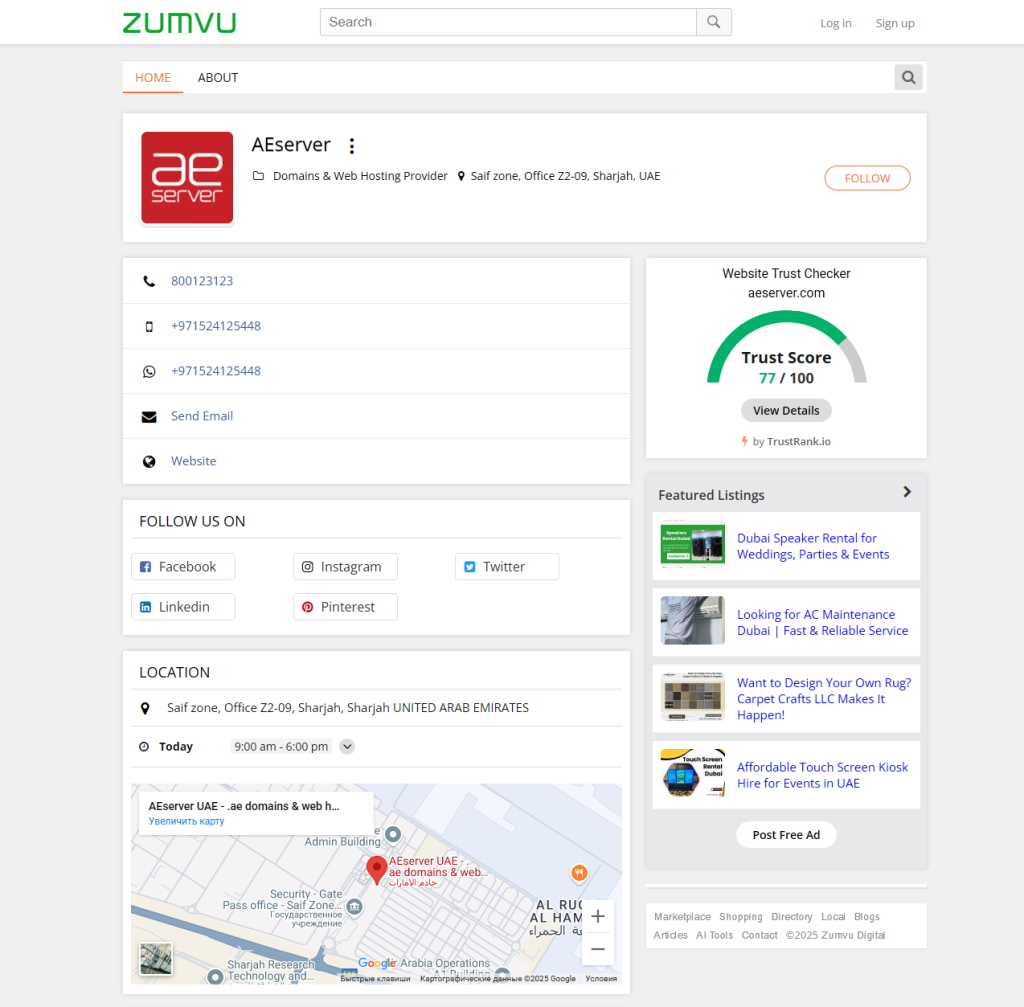This screenshot has width=1024, height=1007.
Task: Click the mobile icon in the first +971524125448 row
Action: (x=149, y=327)
